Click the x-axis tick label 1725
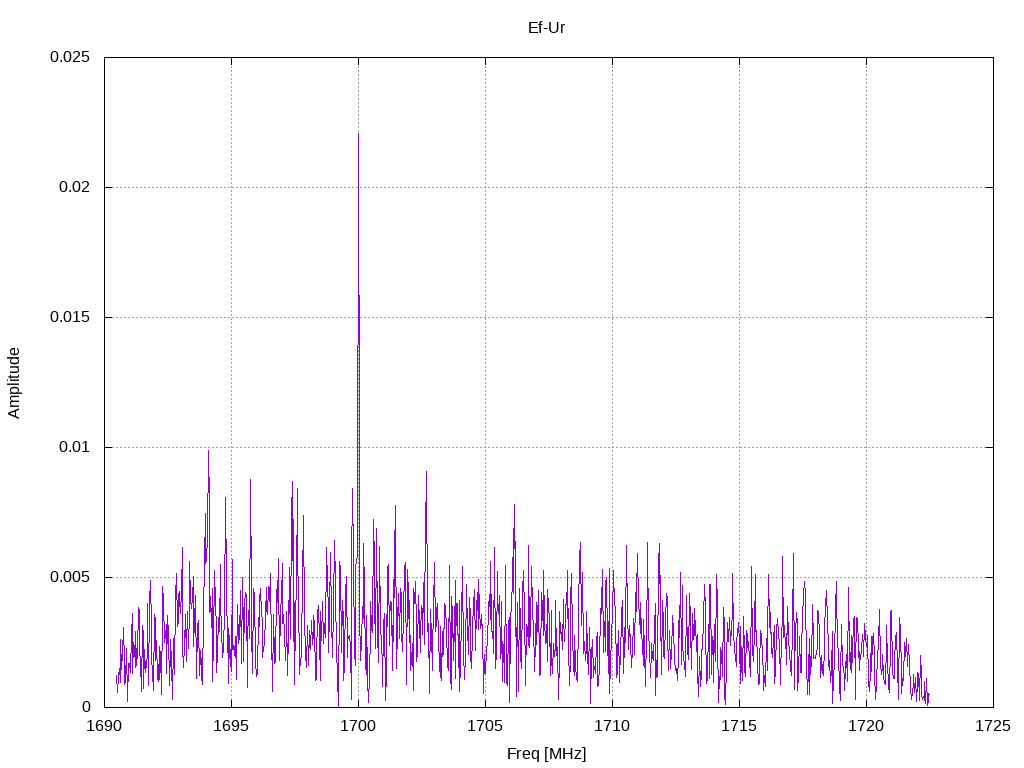This screenshot has width=1024, height=768. [993, 726]
